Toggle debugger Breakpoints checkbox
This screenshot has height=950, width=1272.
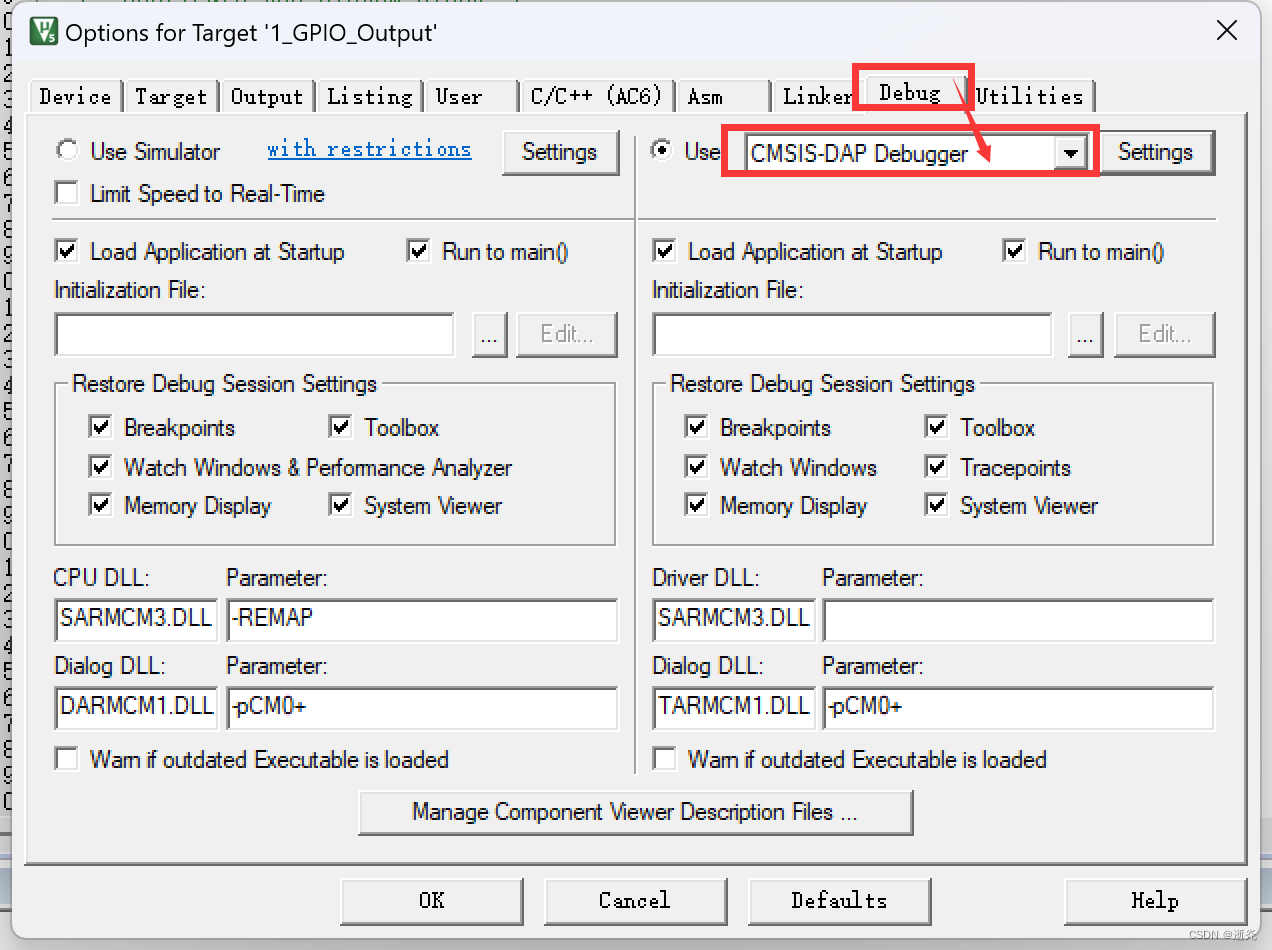click(x=697, y=427)
